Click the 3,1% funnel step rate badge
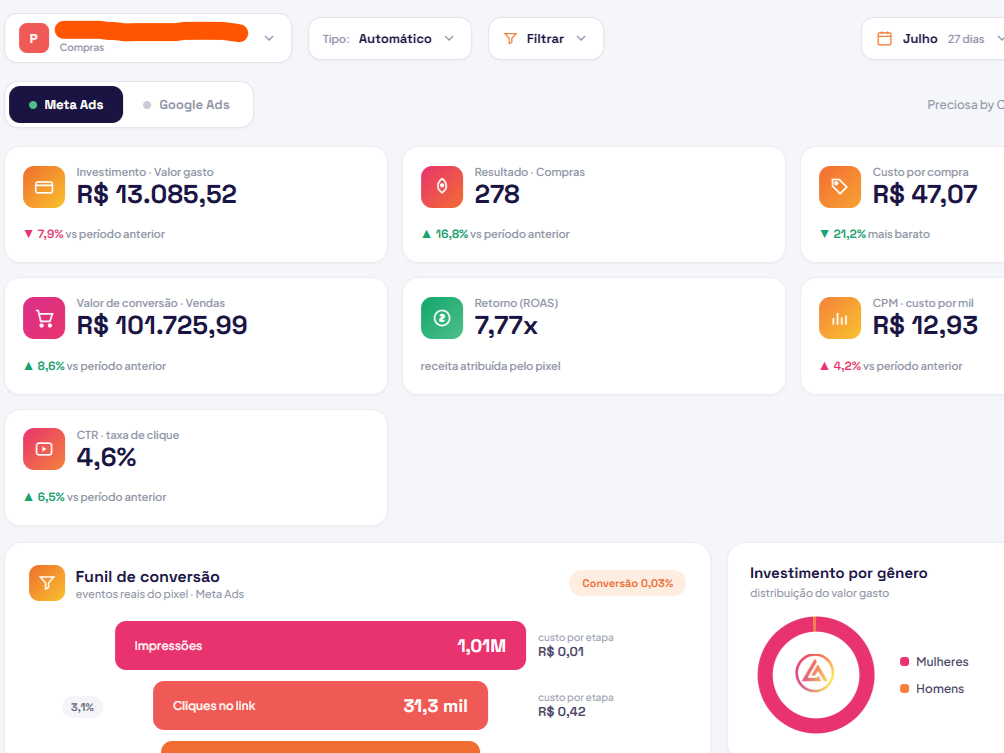 [x=82, y=708]
